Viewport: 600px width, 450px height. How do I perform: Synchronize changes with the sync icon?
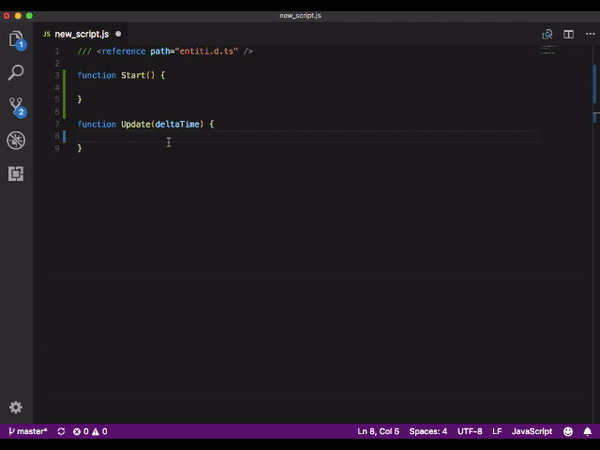(61, 432)
